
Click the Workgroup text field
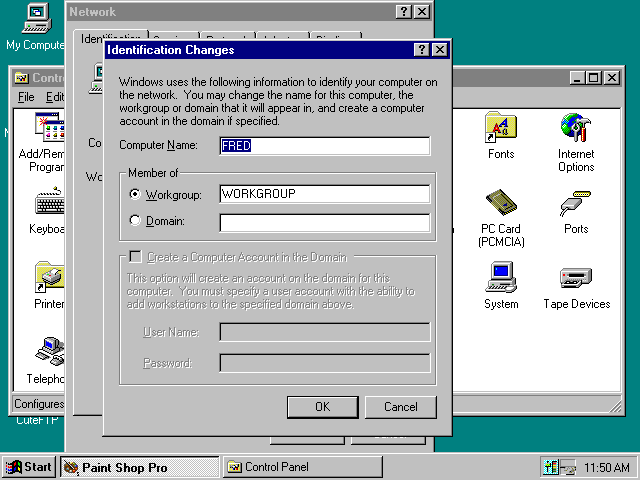point(325,193)
